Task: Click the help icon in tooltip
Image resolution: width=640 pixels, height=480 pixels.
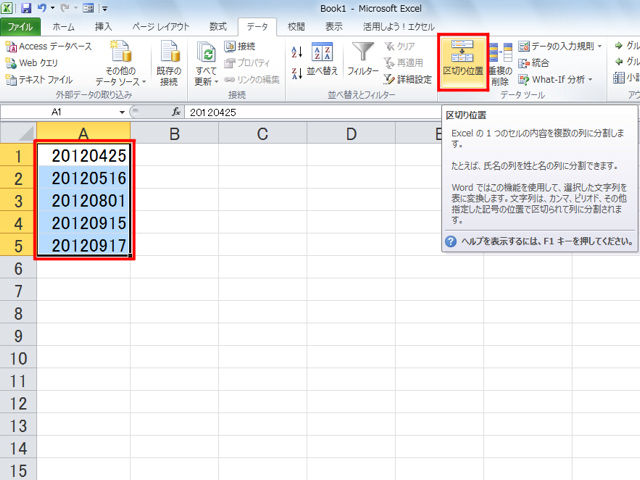Action: click(x=451, y=241)
